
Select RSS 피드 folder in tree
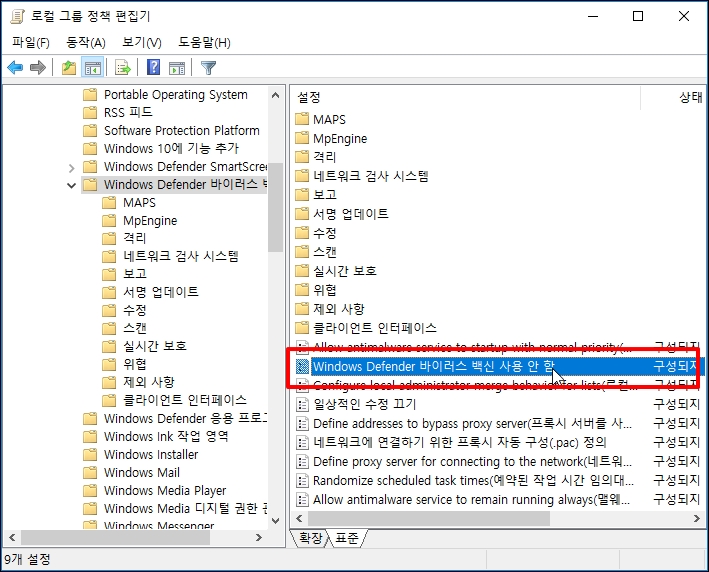tap(128, 112)
